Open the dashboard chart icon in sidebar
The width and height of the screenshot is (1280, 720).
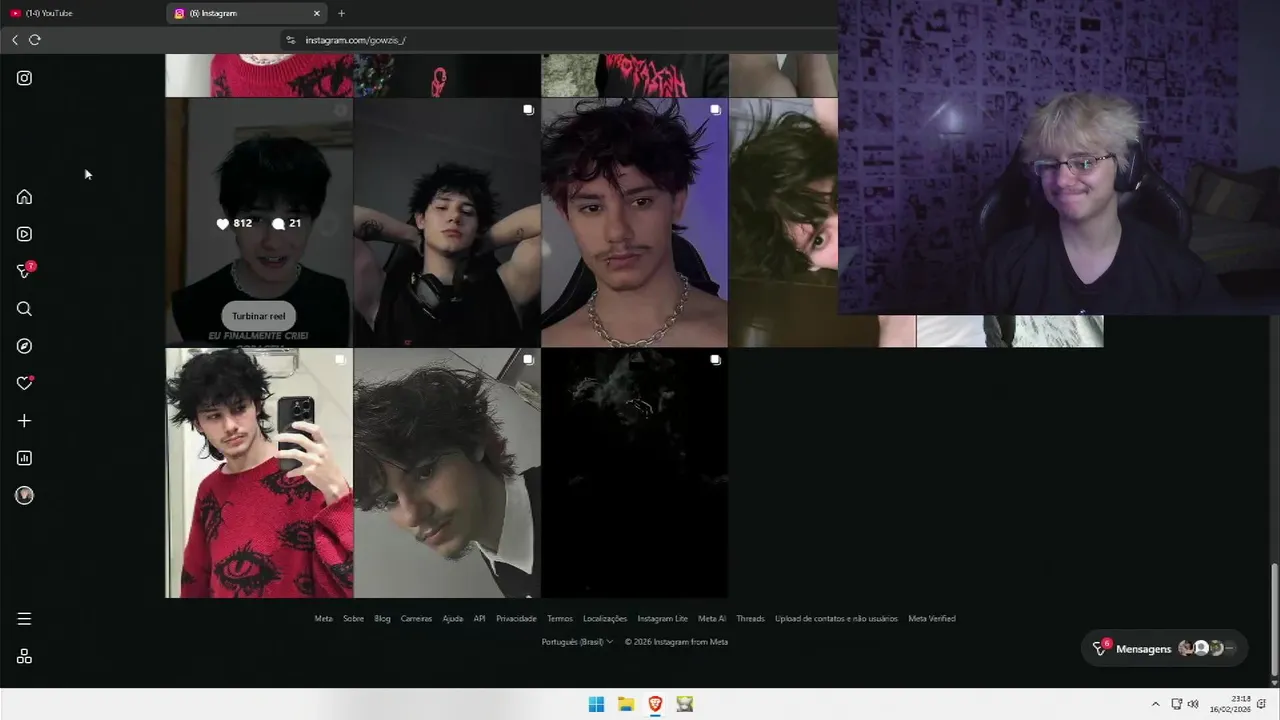[24, 458]
